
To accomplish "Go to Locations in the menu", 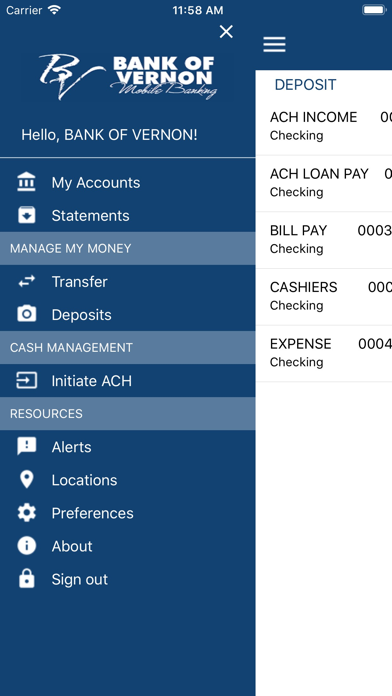I will (127, 480).
